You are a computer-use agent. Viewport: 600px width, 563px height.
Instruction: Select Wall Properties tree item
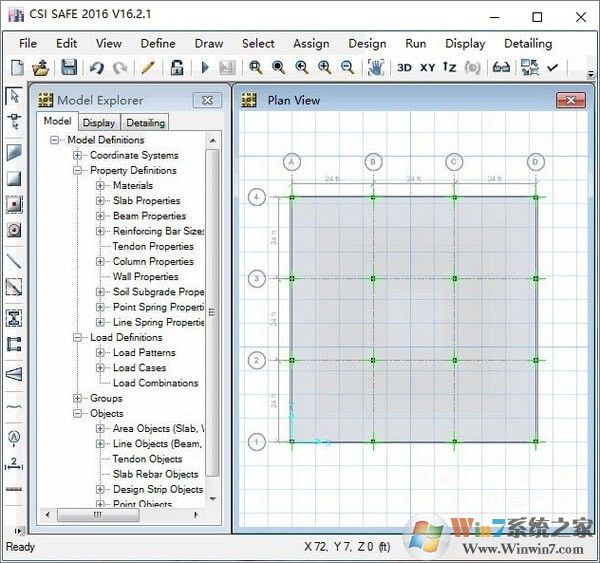point(145,277)
